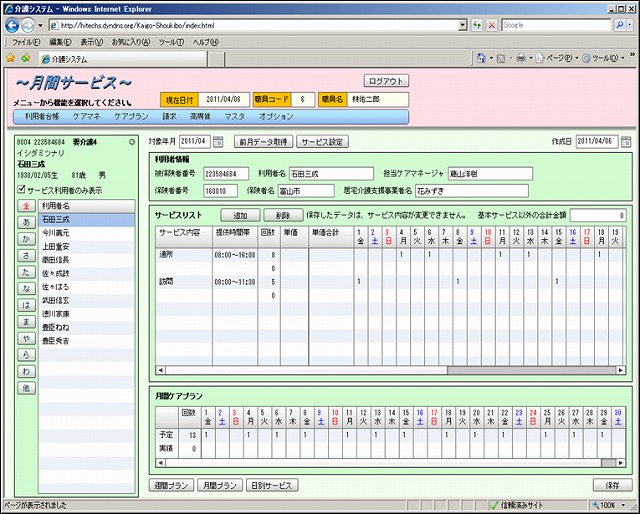Click the IE favorites star icon
The height and width of the screenshot is (514, 640).
tap(10, 59)
